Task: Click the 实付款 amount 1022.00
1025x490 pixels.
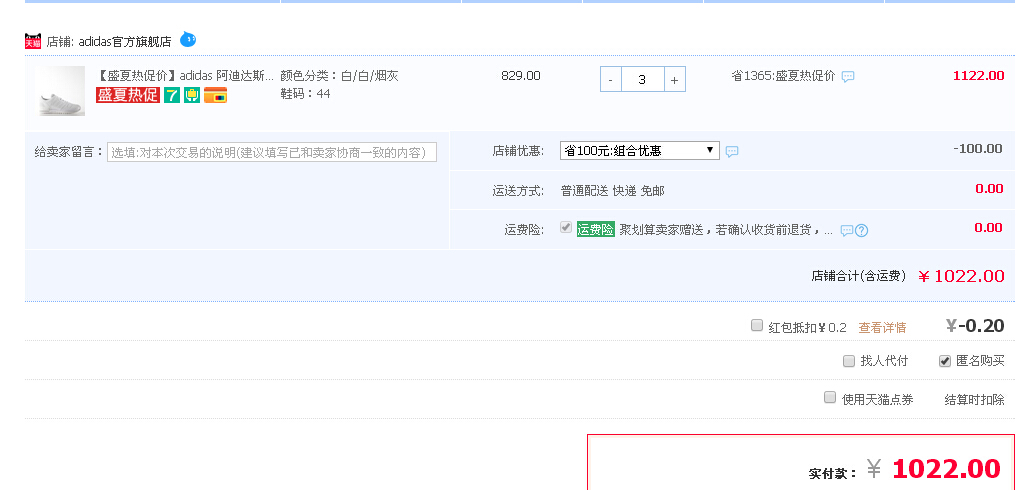Action: point(946,469)
